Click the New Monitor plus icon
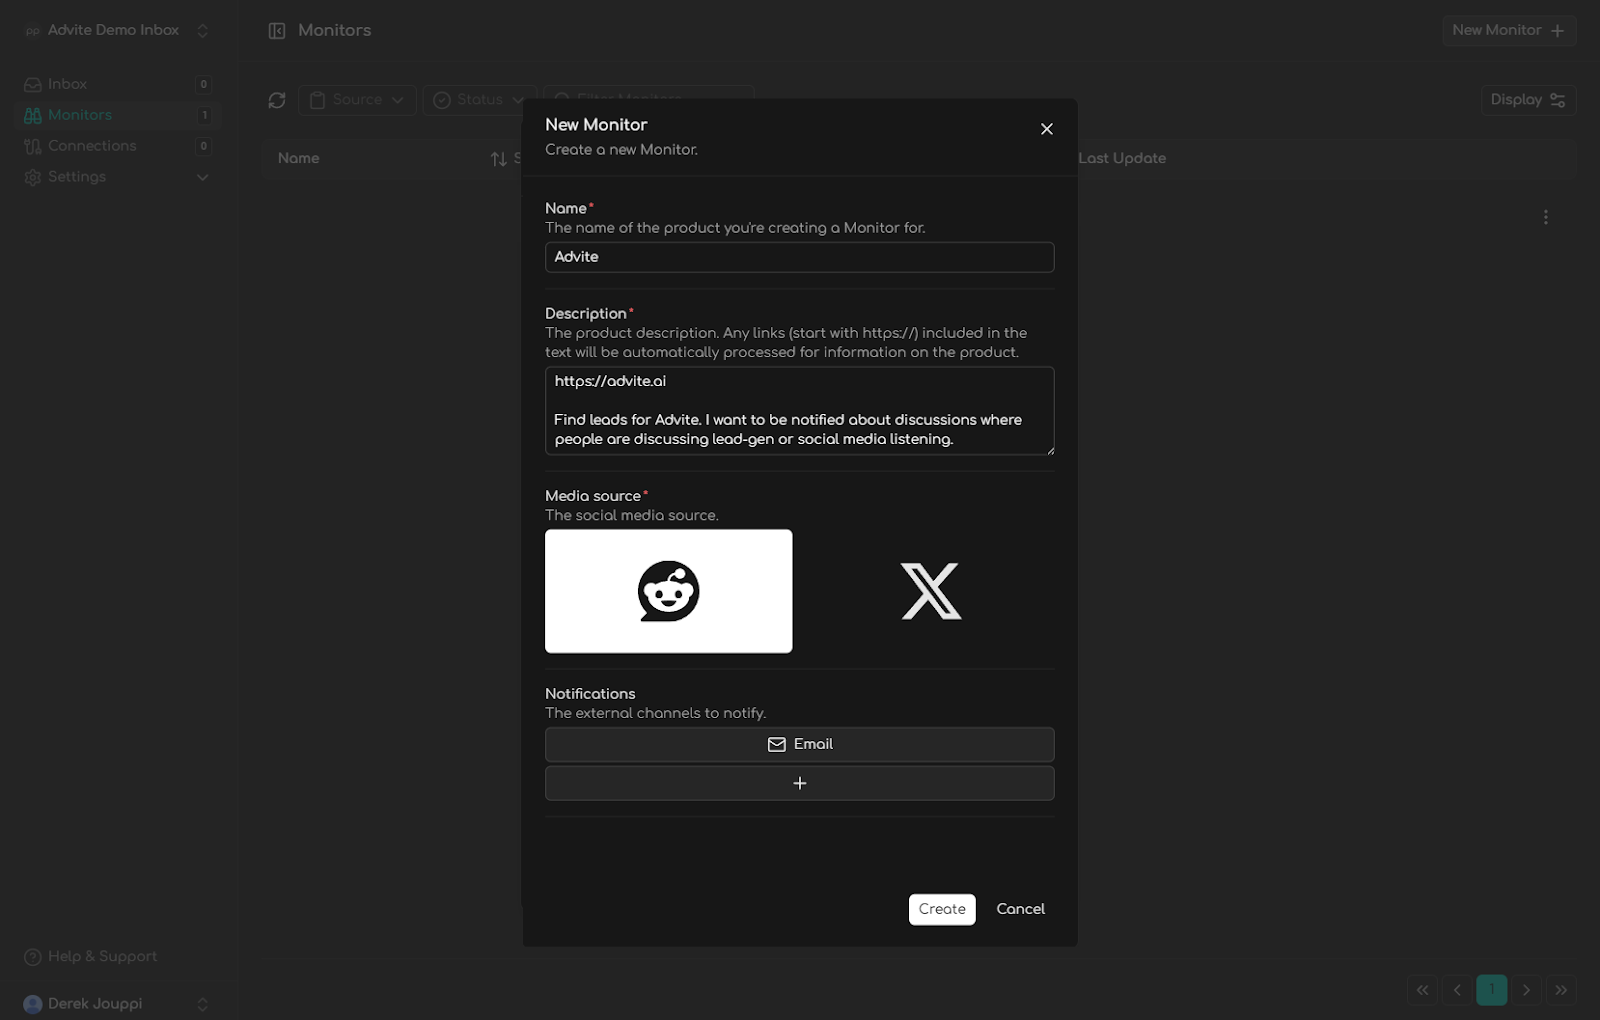The height and width of the screenshot is (1020, 1600). [x=1558, y=31]
